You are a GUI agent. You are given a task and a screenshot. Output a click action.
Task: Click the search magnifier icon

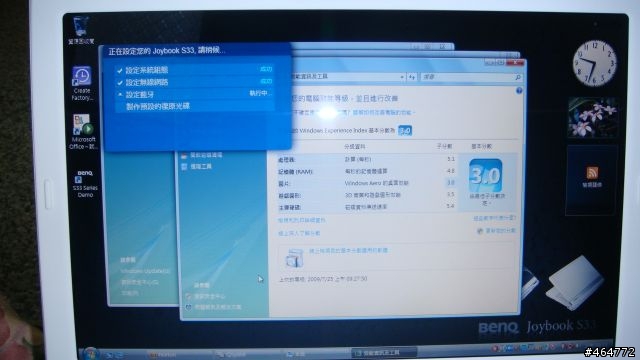tap(518, 77)
